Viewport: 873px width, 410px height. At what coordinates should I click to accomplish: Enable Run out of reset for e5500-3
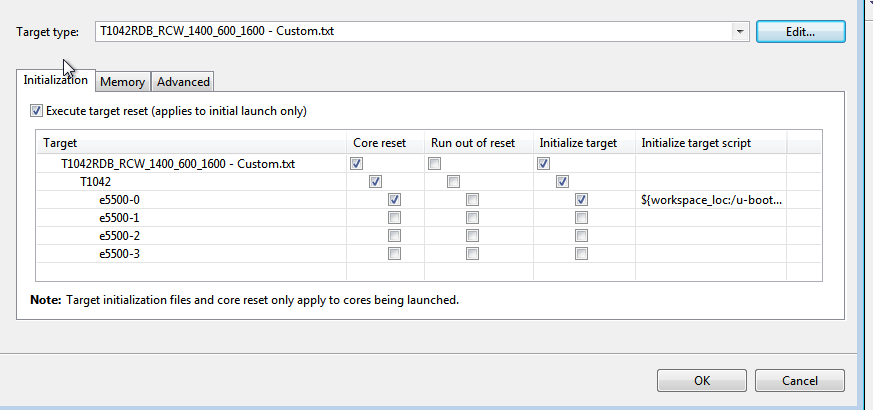[x=472, y=254]
